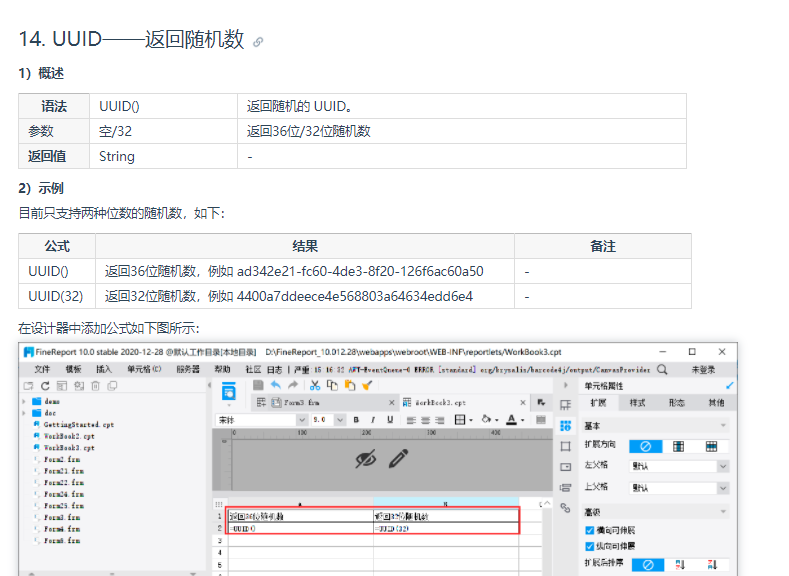Align cell text to the right
The width and height of the screenshot is (789, 576).
pos(439,420)
